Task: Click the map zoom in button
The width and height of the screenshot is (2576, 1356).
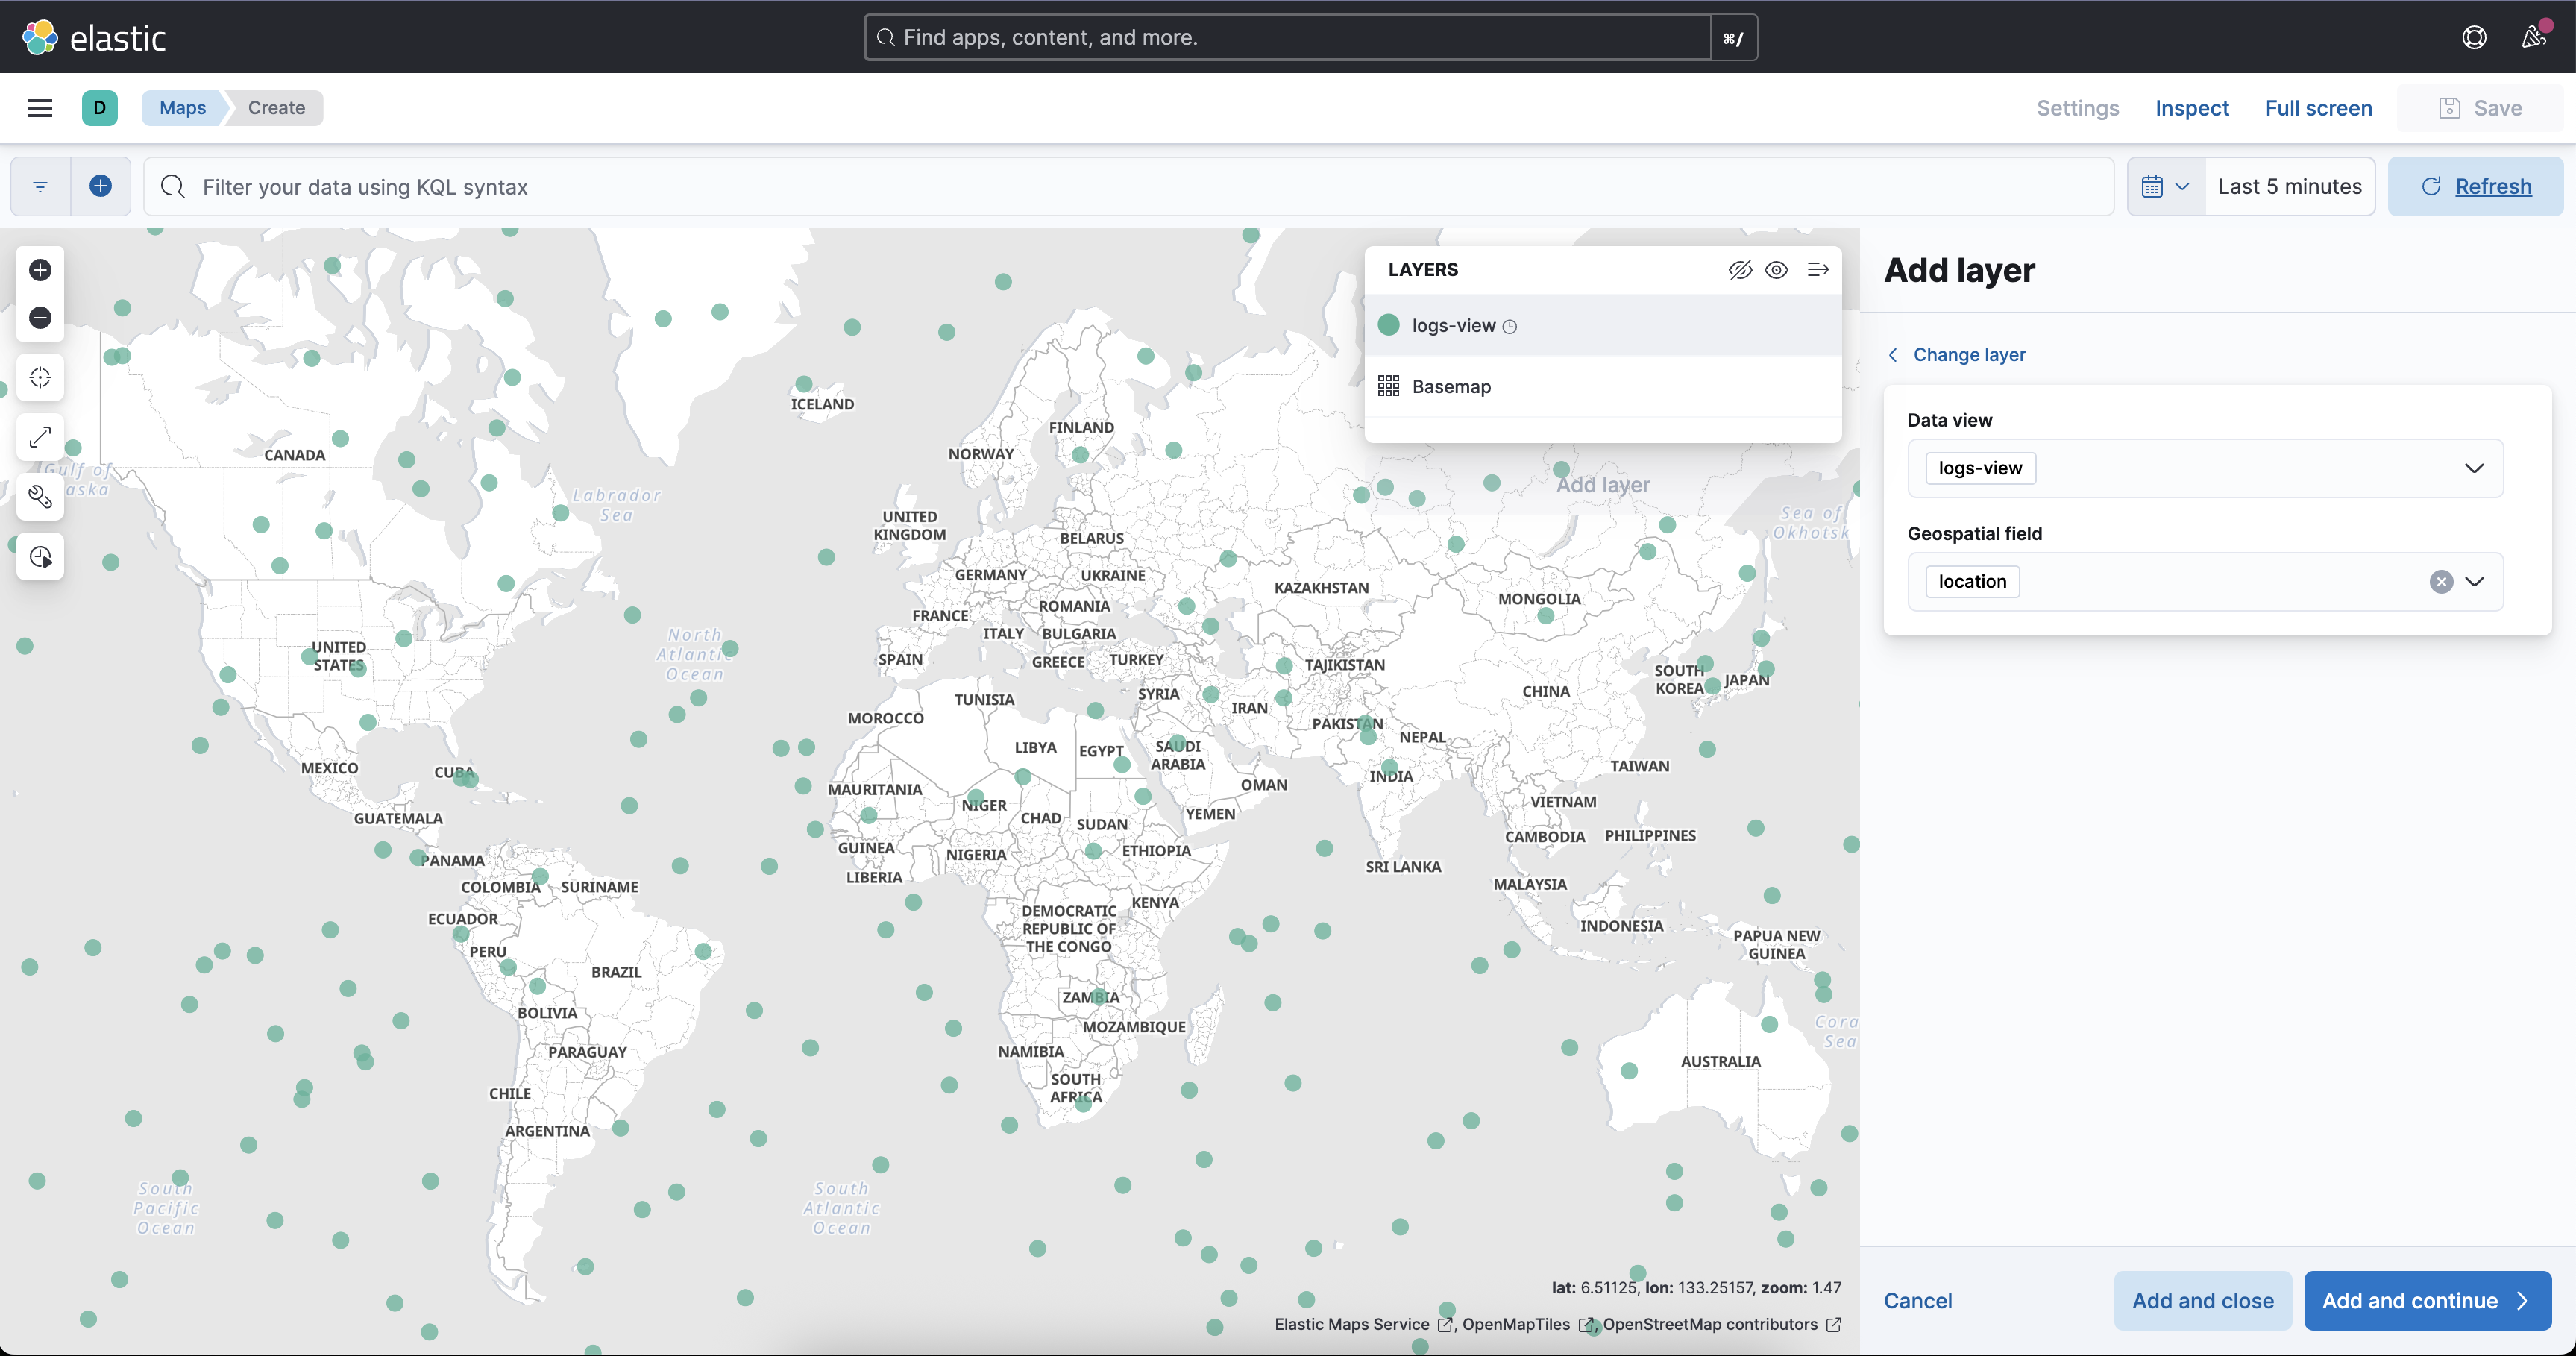Action: [40, 270]
